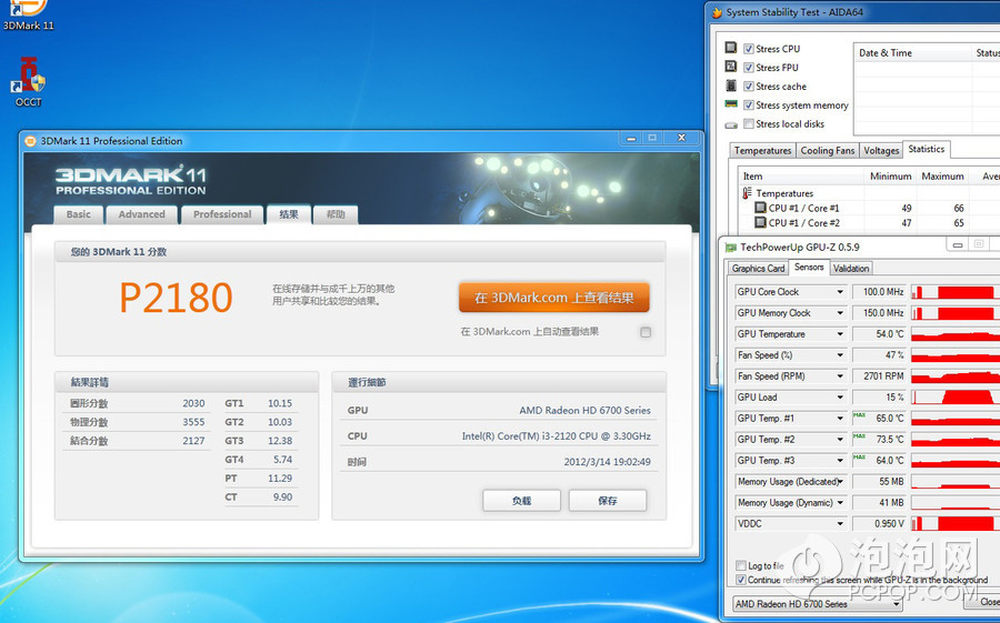Viewport: 1000px width, 623px height.
Task: Open the AMD Radeon HD 6700 Series card selector
Action: pyautogui.click(x=818, y=603)
